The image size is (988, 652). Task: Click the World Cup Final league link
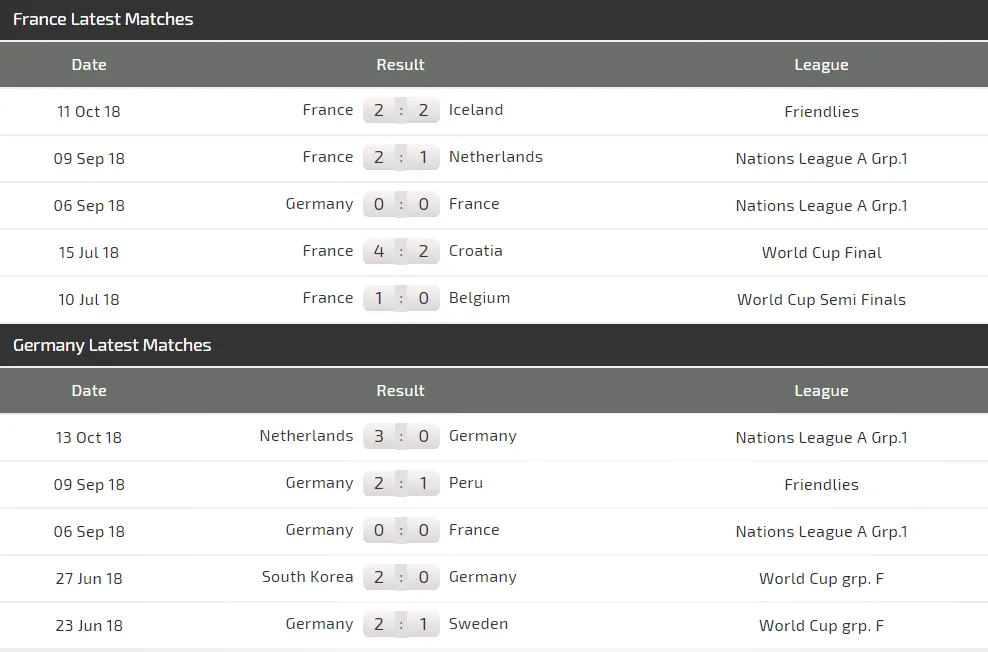pyautogui.click(x=821, y=252)
